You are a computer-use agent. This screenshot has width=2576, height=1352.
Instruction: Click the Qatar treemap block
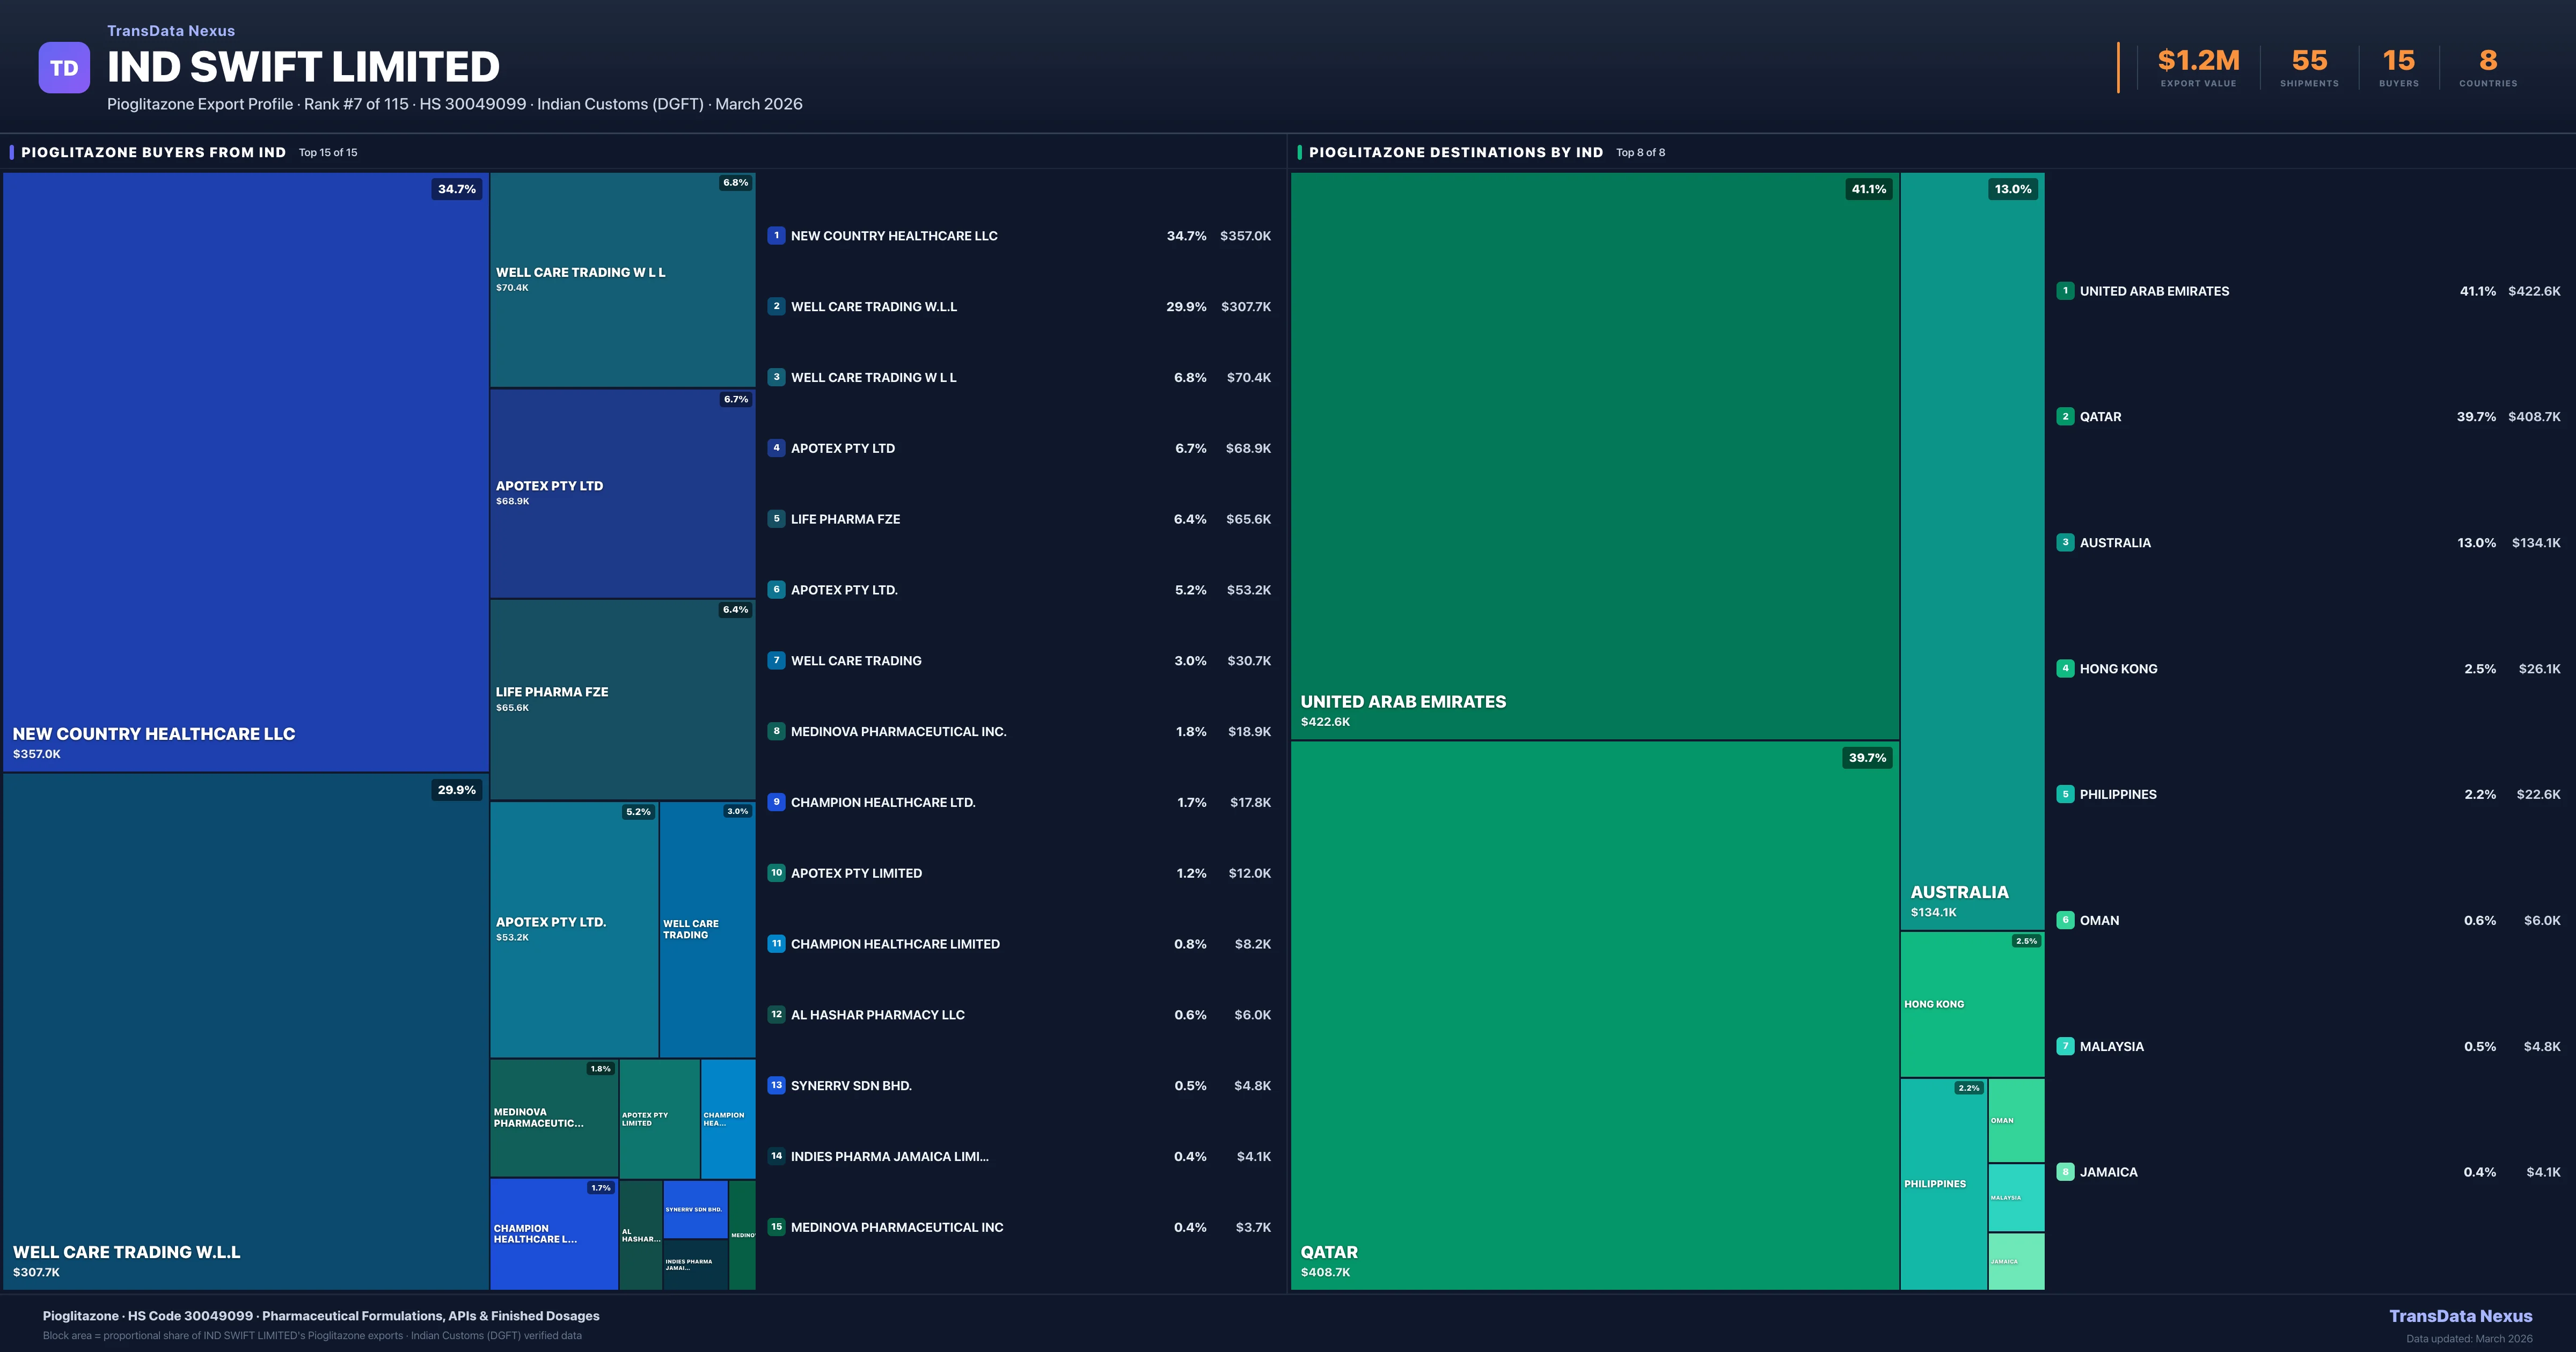1594,1015
